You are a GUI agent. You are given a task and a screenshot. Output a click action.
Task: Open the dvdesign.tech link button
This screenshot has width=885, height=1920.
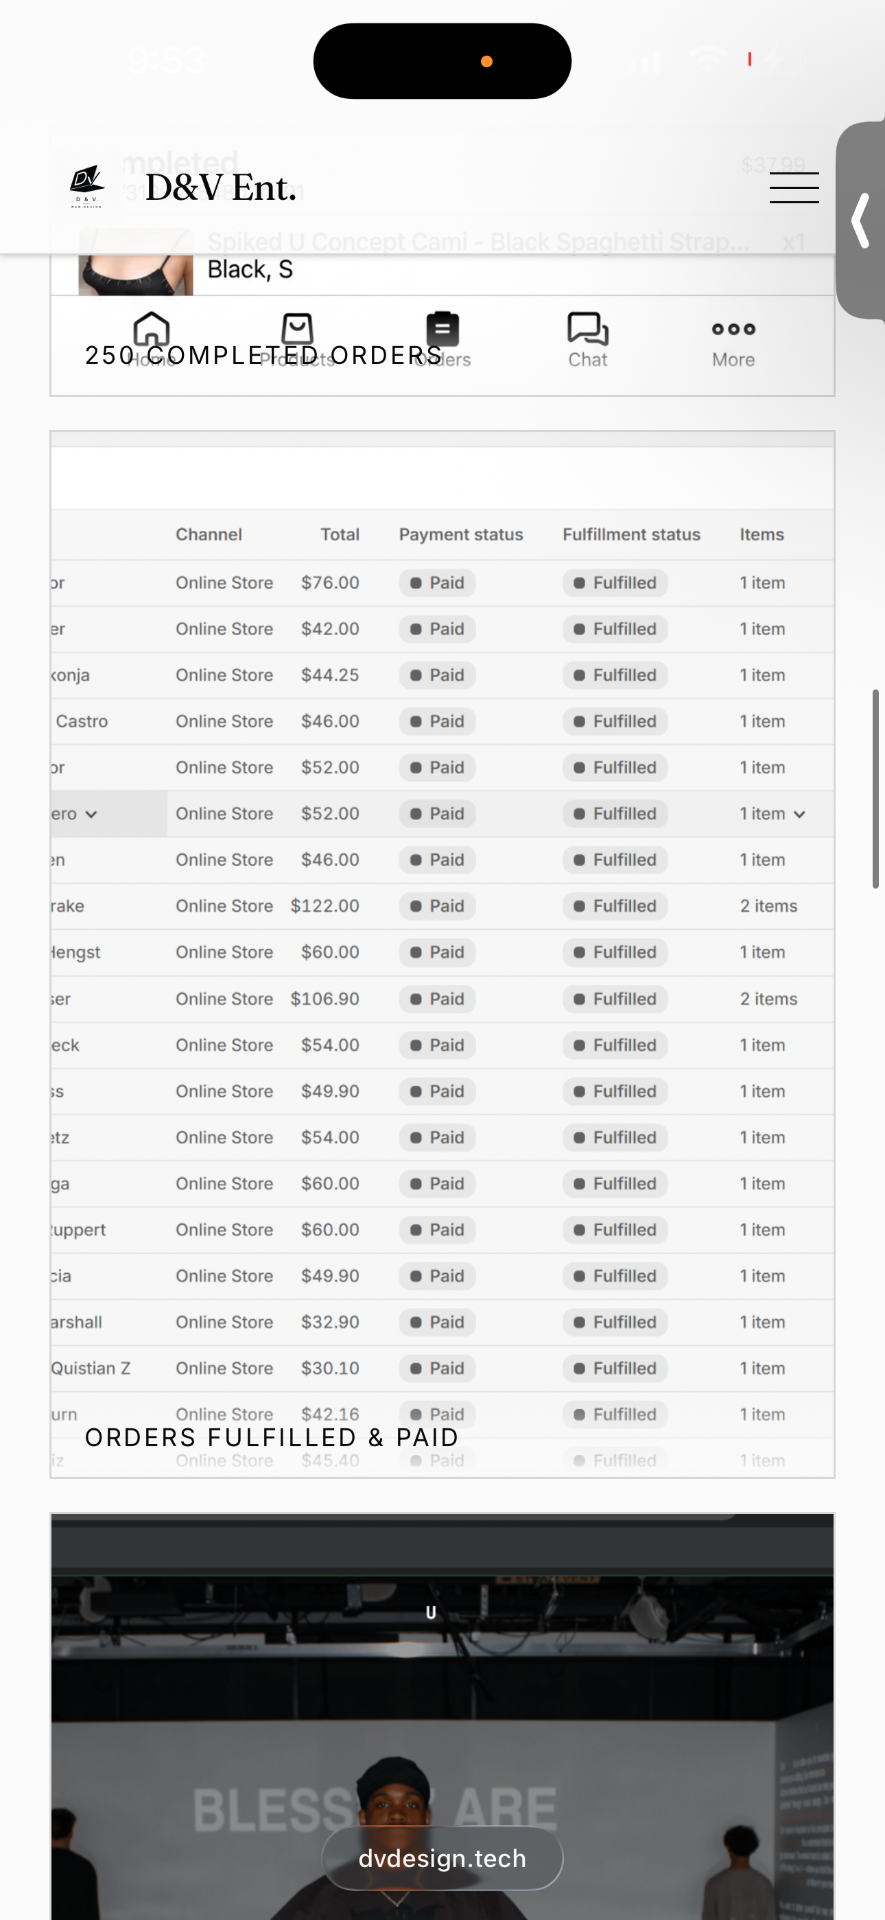pos(442,1859)
